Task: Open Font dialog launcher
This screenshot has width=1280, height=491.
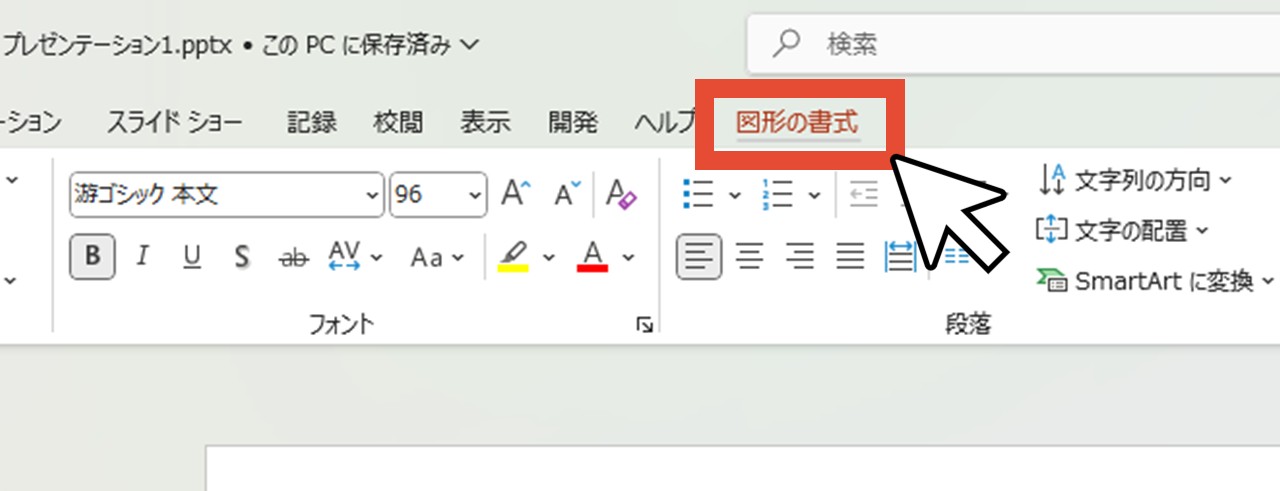Action: [645, 324]
